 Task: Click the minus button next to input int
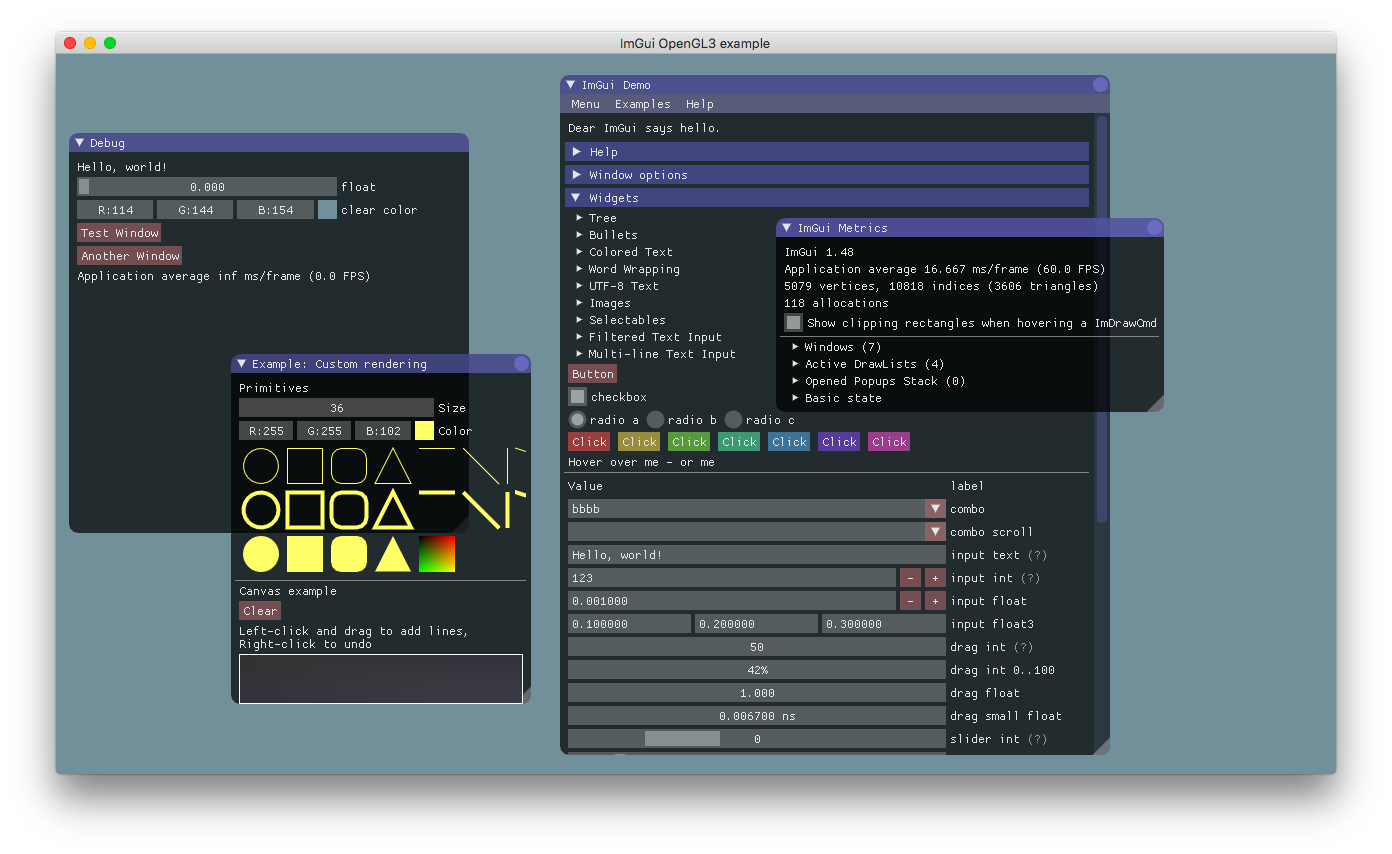coord(909,577)
